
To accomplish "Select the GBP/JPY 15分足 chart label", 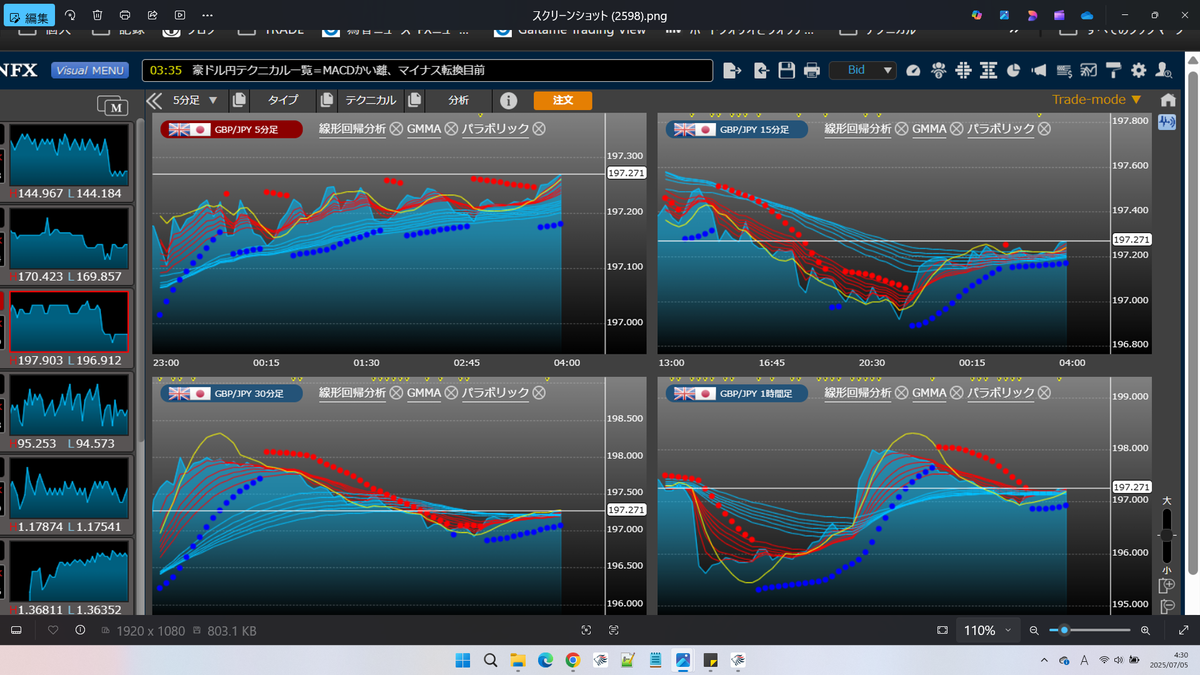I will coord(737,129).
